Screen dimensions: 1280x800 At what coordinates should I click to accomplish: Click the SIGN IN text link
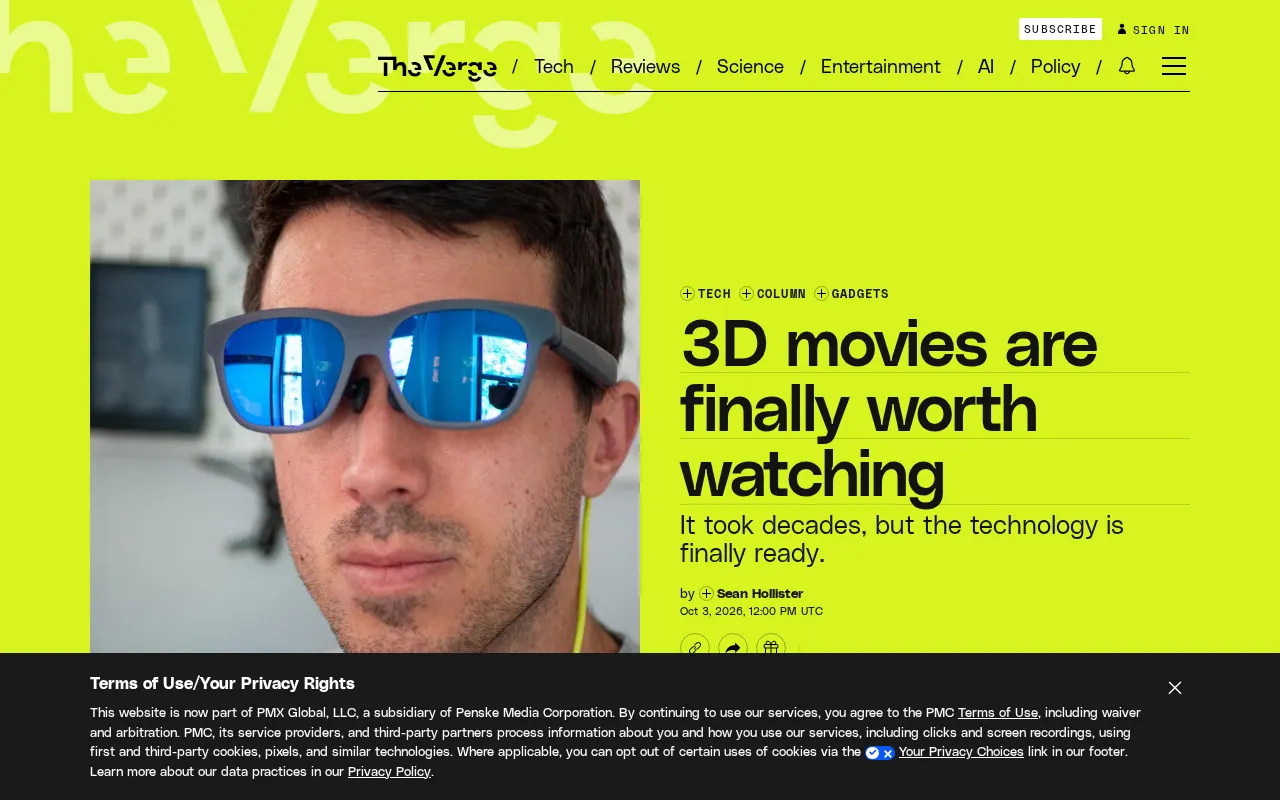tap(1161, 30)
